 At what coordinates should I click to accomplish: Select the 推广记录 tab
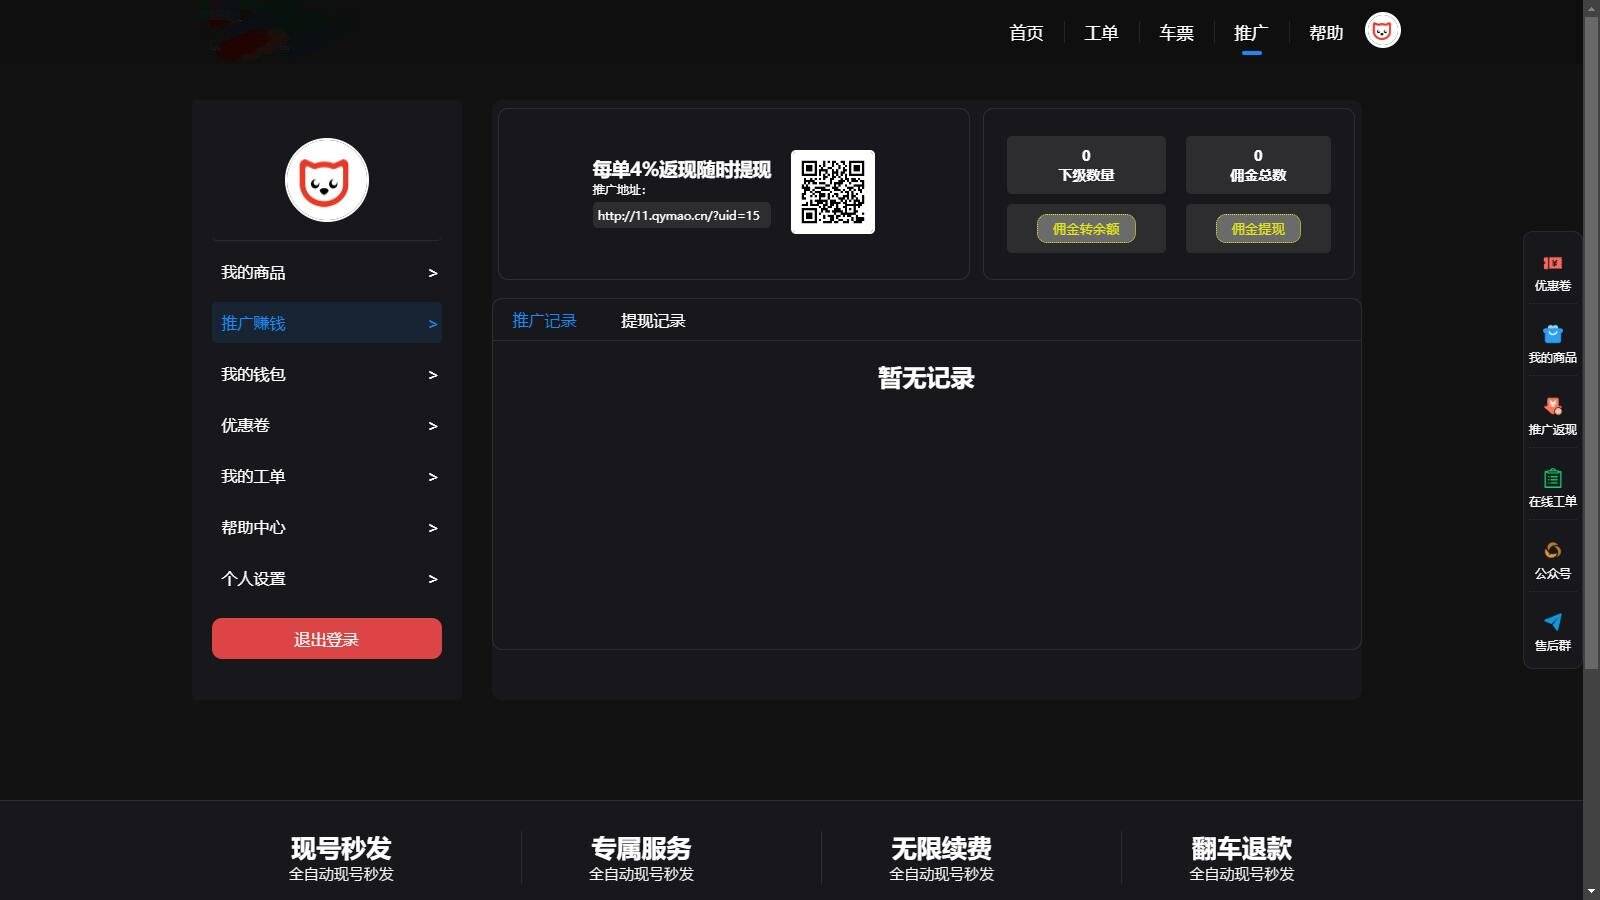click(x=544, y=321)
